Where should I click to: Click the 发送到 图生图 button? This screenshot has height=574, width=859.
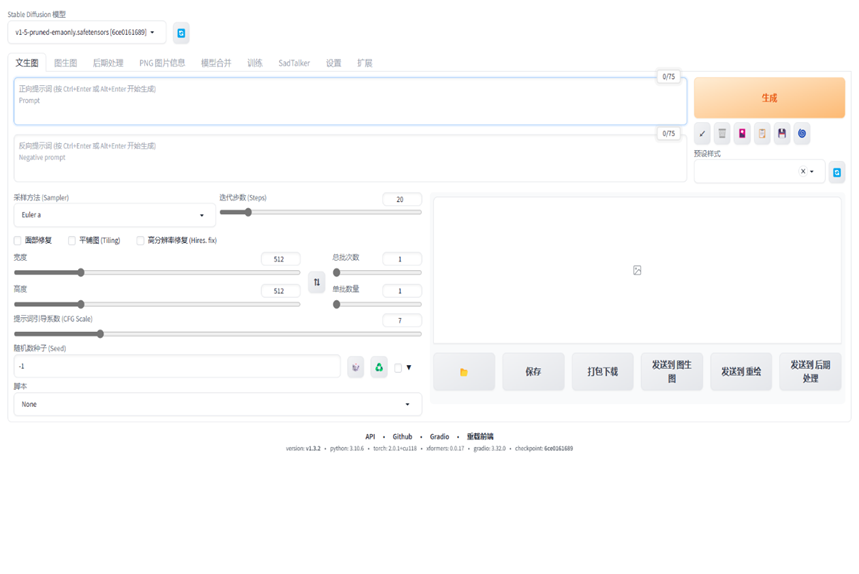[672, 372]
